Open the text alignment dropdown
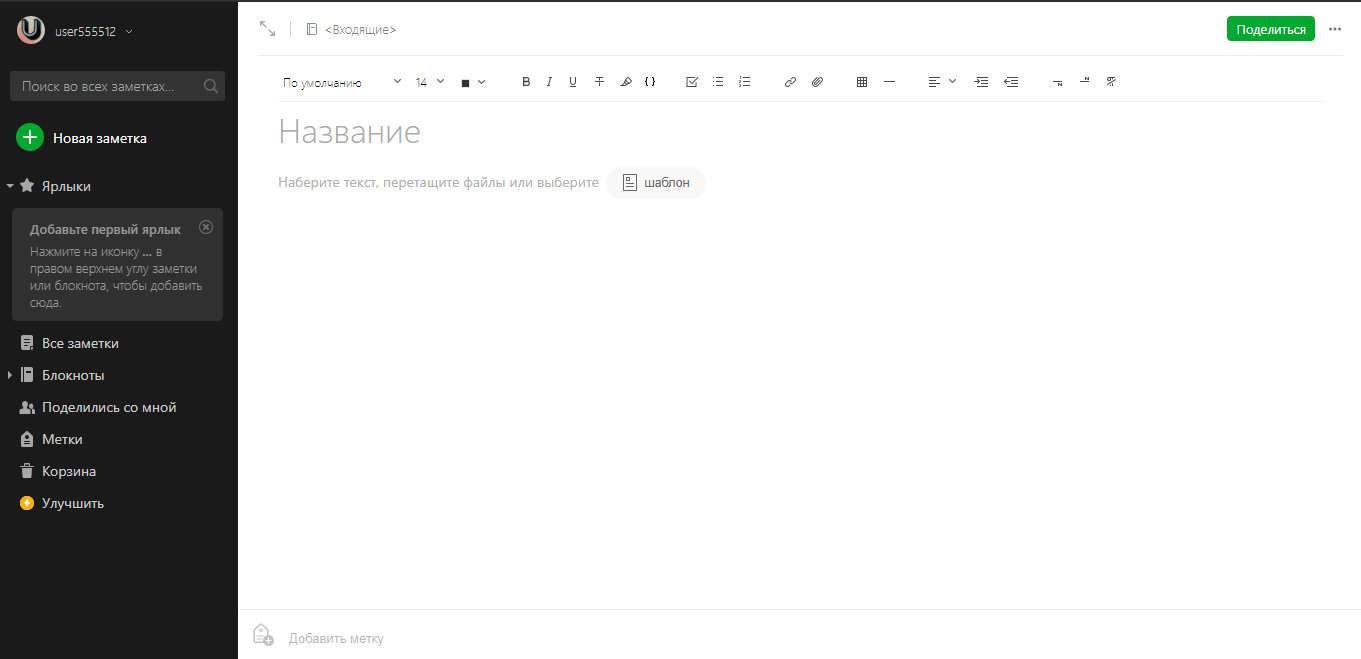Viewport: 1361px width, 659px height. tap(942, 82)
